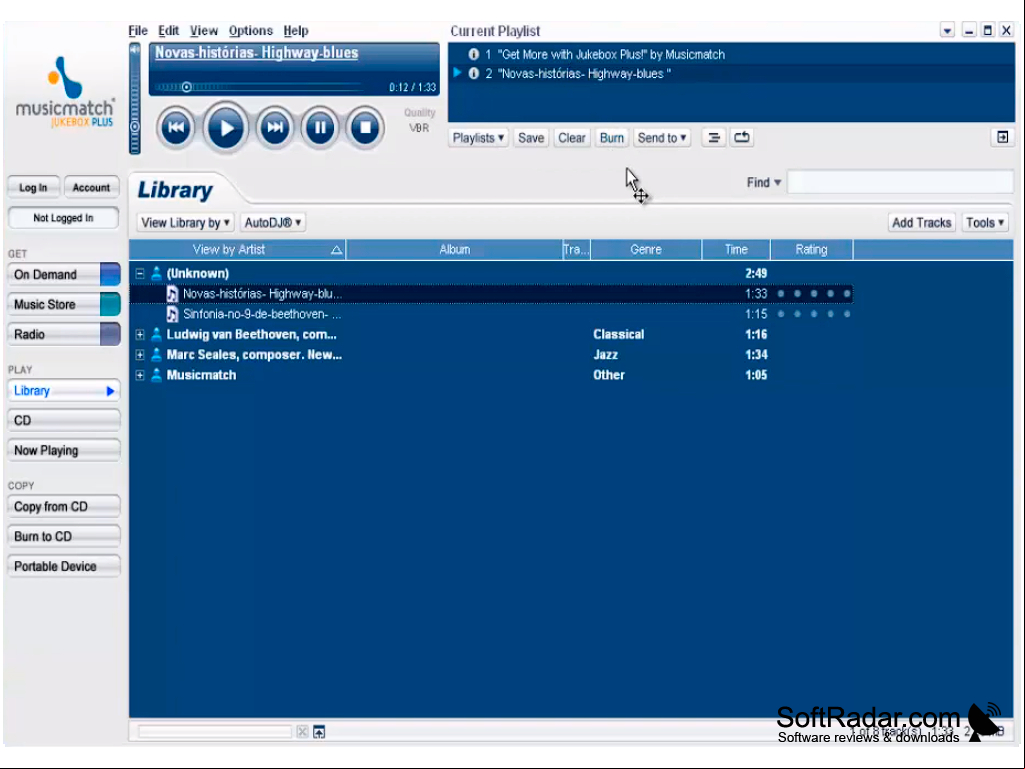This screenshot has height=769, width=1025.
Task: Click the Burn to CD sidebar button
Action: (x=63, y=536)
